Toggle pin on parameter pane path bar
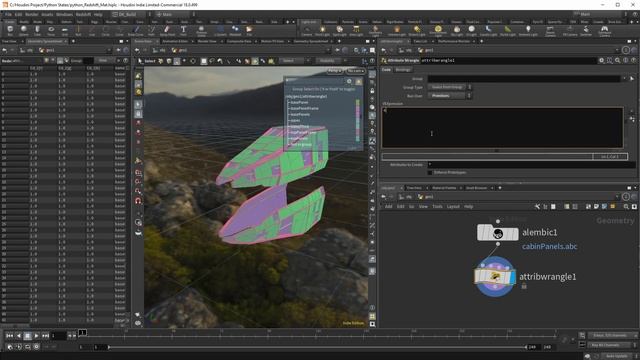 click(625, 50)
